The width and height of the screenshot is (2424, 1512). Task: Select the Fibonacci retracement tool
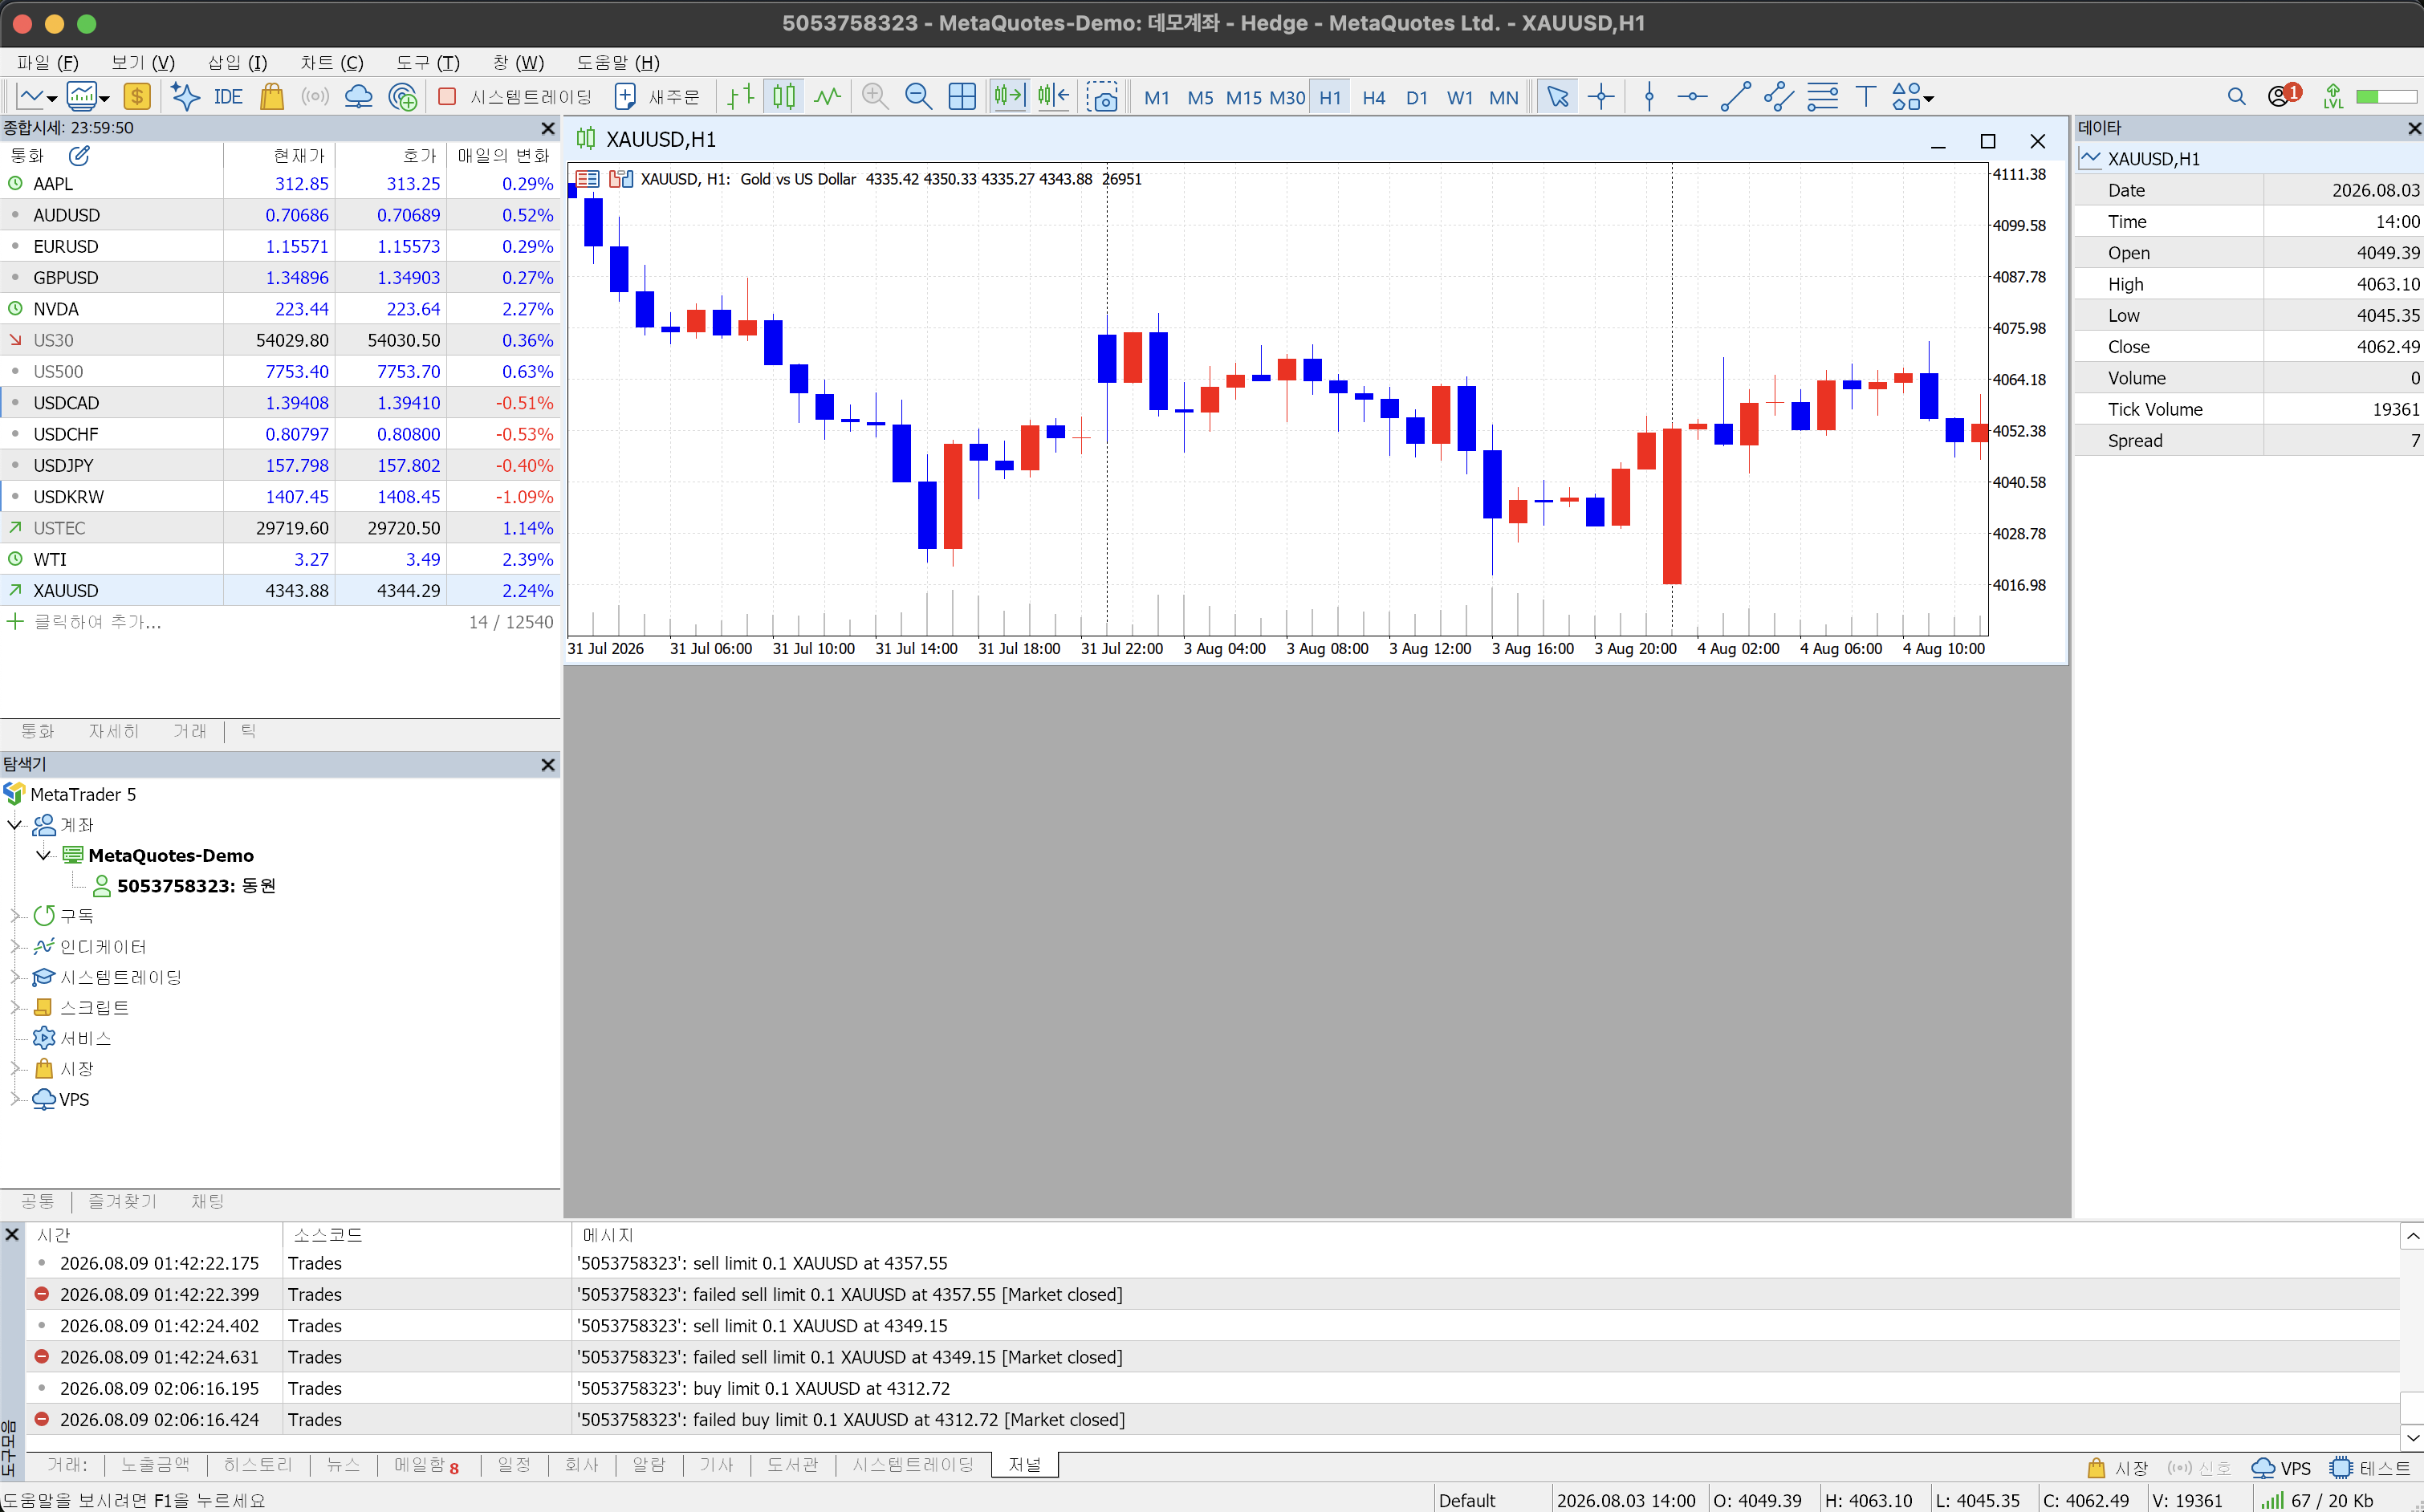1822,97
